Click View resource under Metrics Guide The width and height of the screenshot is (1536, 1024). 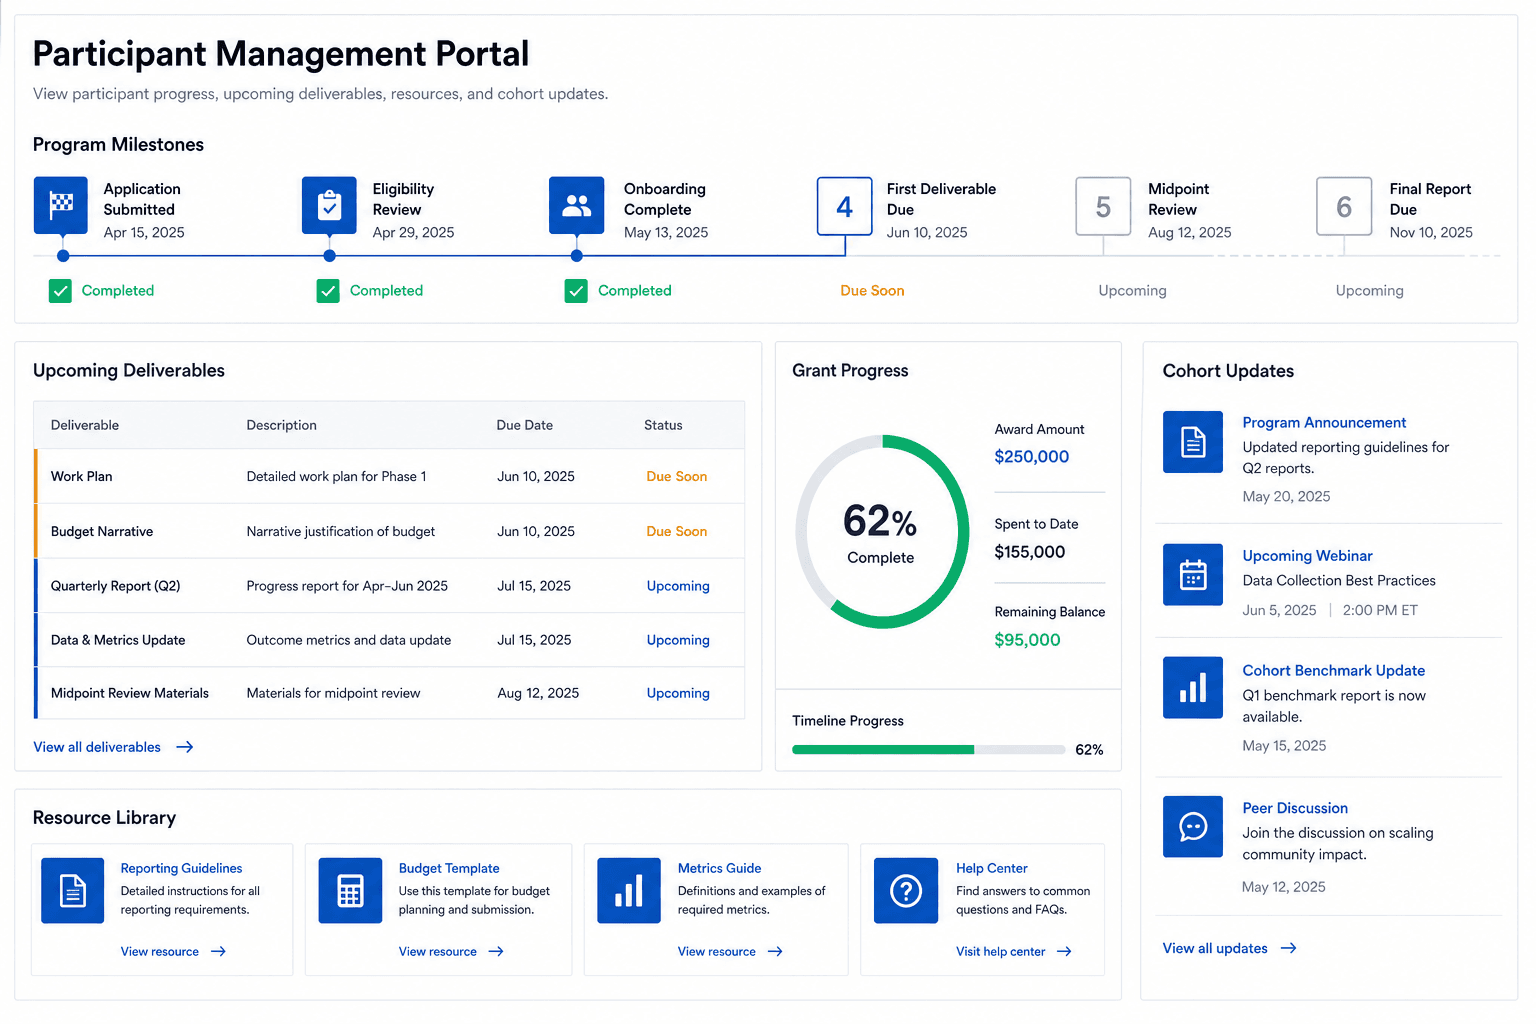click(716, 952)
